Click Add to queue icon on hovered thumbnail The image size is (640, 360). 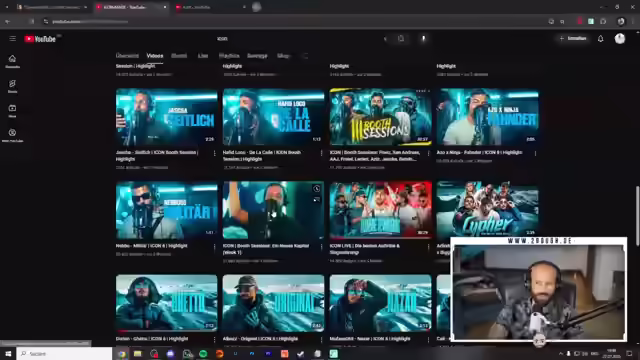coord(317,200)
